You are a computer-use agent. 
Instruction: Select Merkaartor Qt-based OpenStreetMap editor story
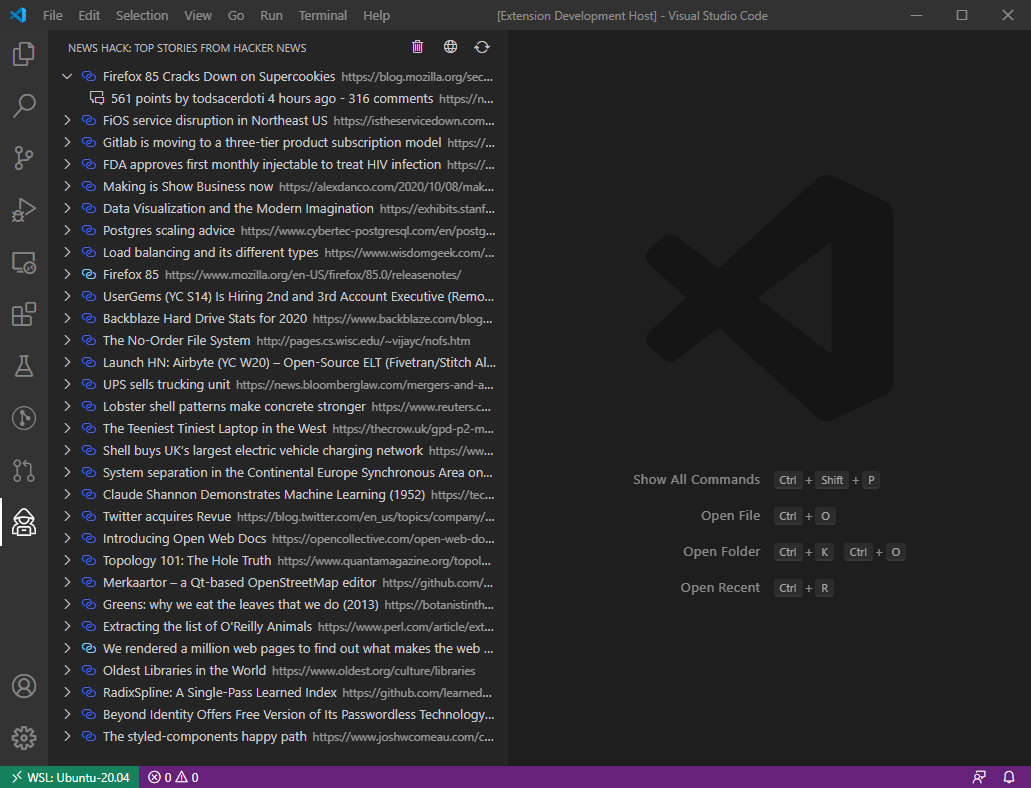277,583
